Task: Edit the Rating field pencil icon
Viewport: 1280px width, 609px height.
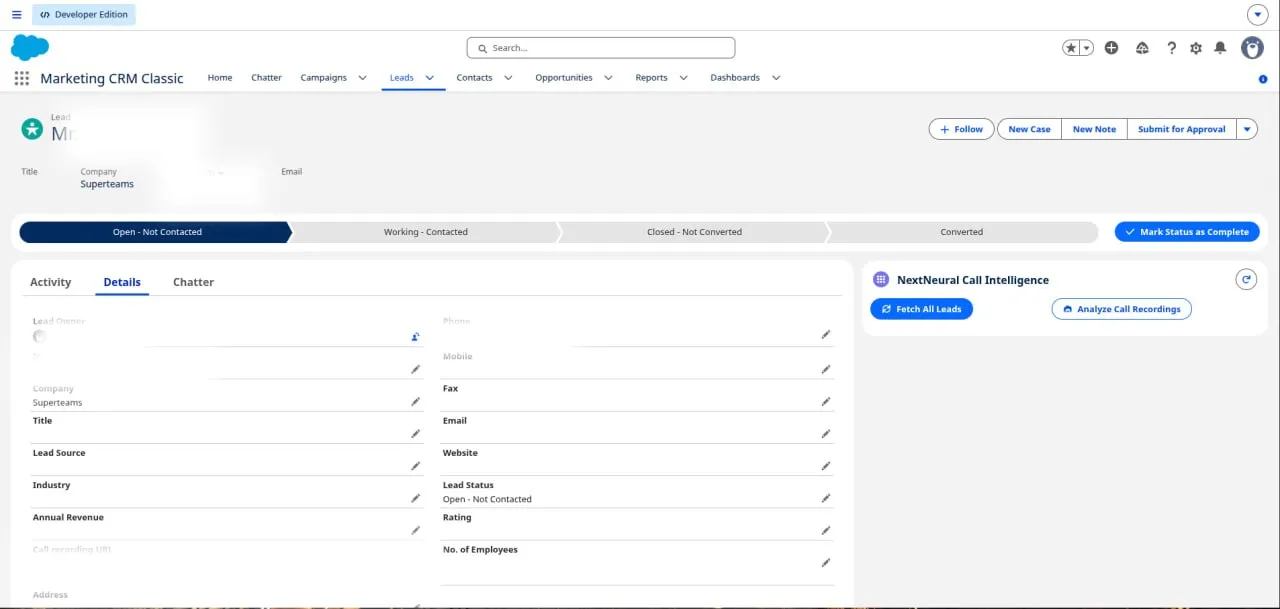Action: point(826,530)
